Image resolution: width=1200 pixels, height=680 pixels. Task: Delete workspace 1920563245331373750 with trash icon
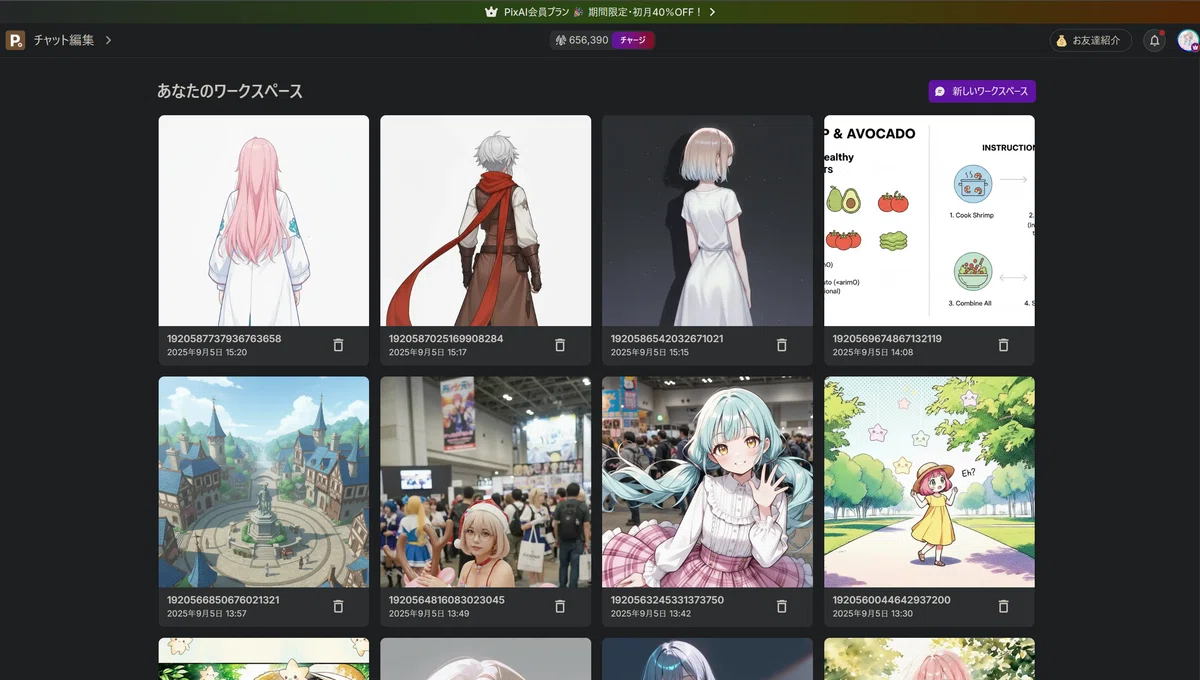(782, 606)
